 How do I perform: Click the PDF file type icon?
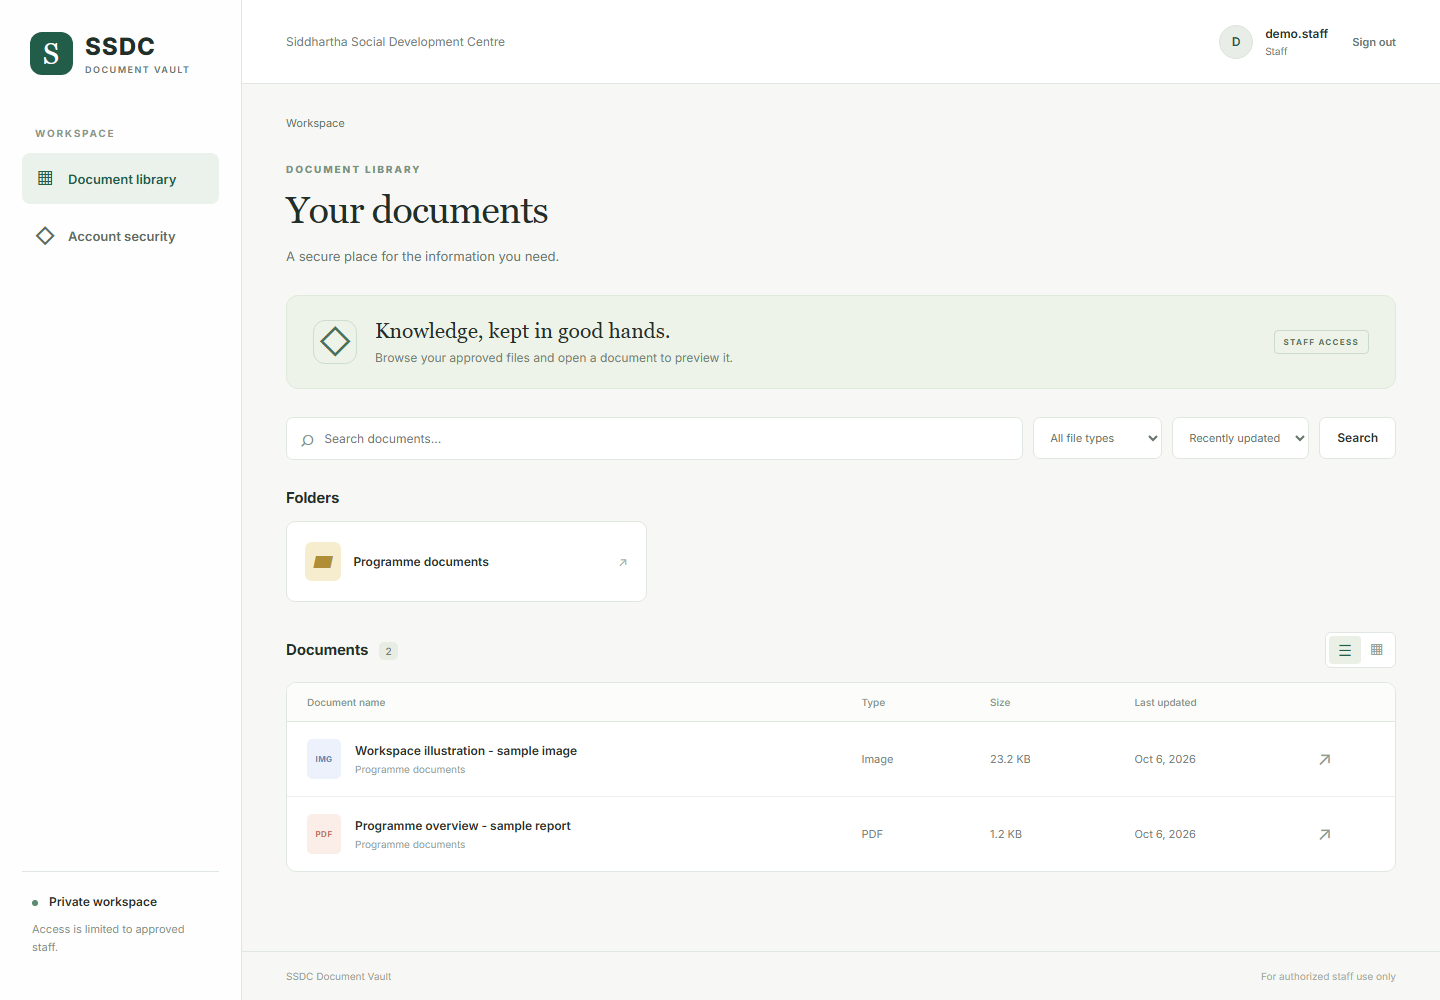tap(324, 834)
